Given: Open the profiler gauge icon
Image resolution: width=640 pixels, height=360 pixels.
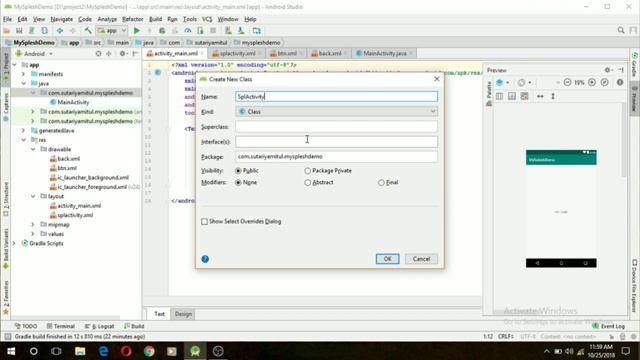Looking at the screenshot, I should point(188,31).
